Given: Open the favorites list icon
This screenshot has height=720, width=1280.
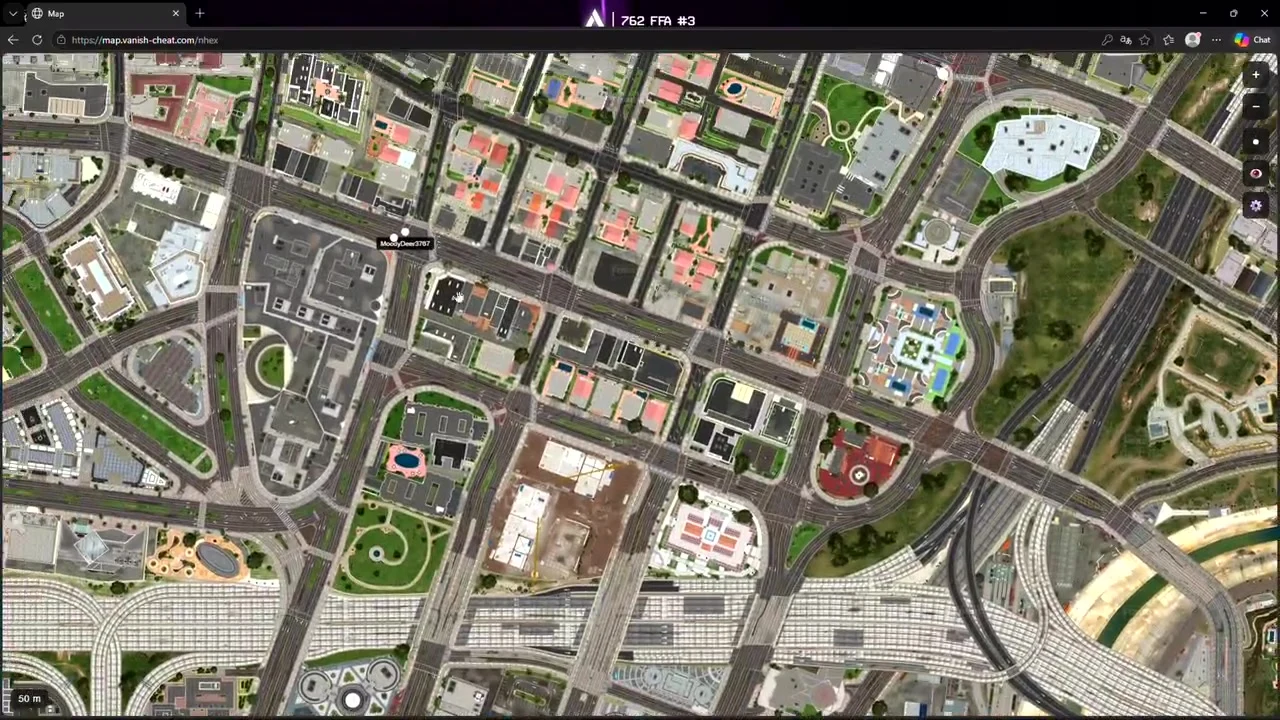Looking at the screenshot, I should click(x=1168, y=40).
